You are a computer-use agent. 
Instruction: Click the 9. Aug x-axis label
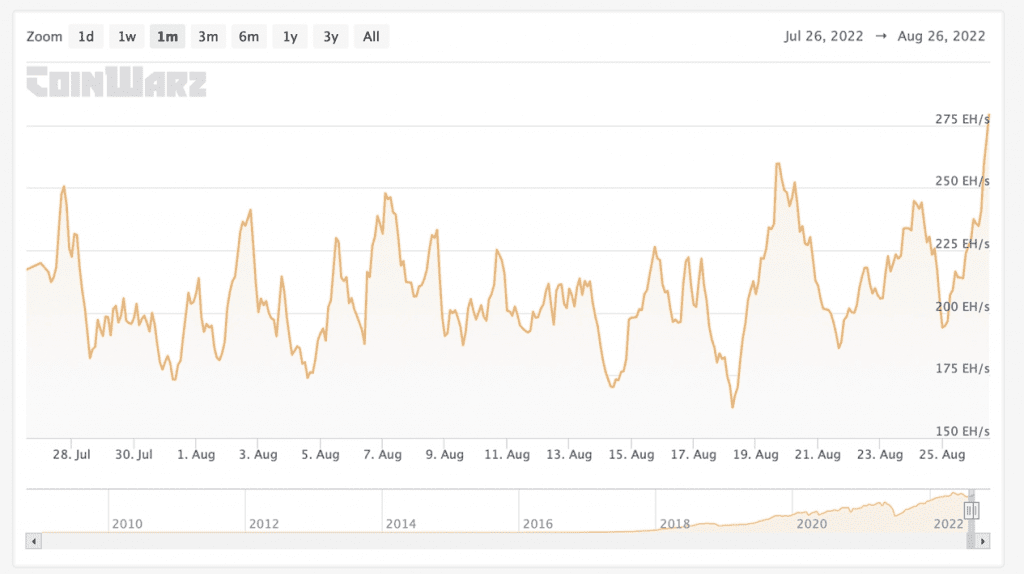click(445, 454)
